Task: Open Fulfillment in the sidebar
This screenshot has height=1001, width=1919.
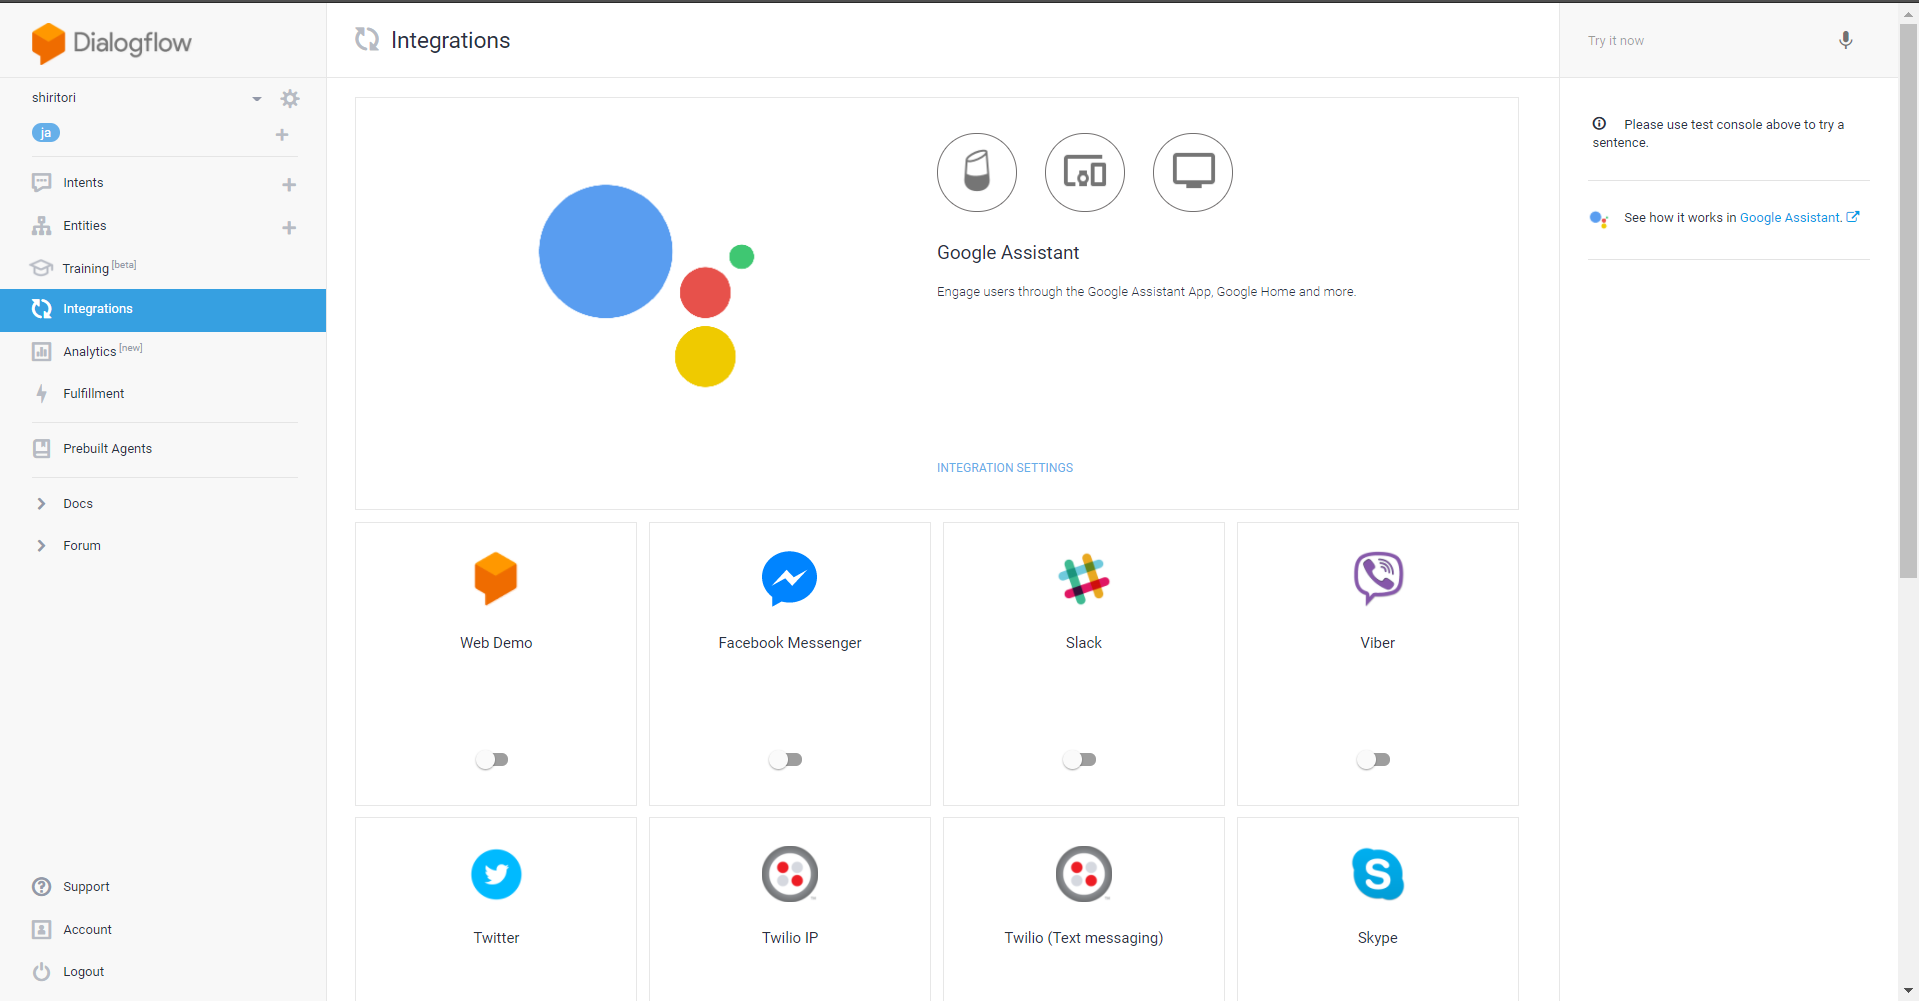Action: (93, 393)
